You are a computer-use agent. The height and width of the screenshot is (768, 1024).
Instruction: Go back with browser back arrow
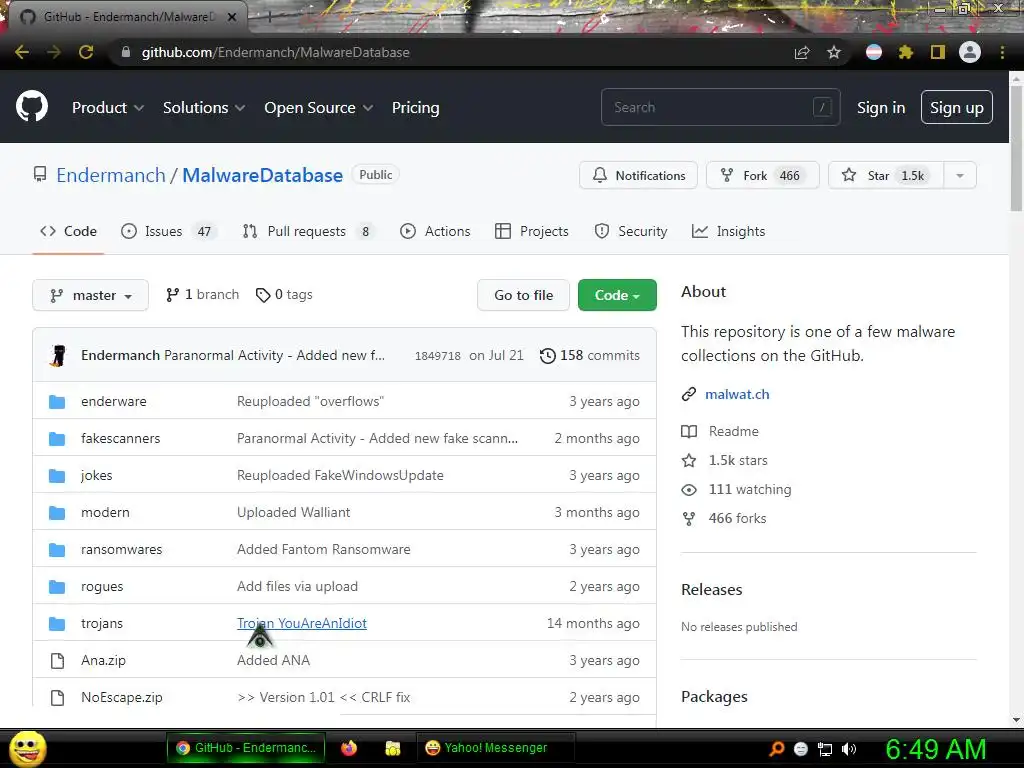pyautogui.click(x=22, y=52)
